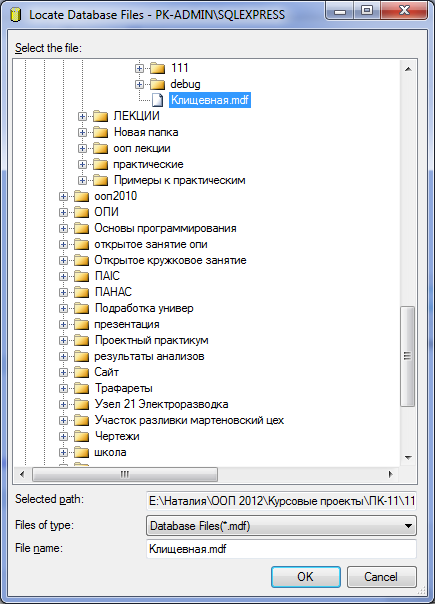Click horizontal scrollbar left arrow
Image resolution: width=435 pixels, height=604 pixels.
(x=22, y=474)
